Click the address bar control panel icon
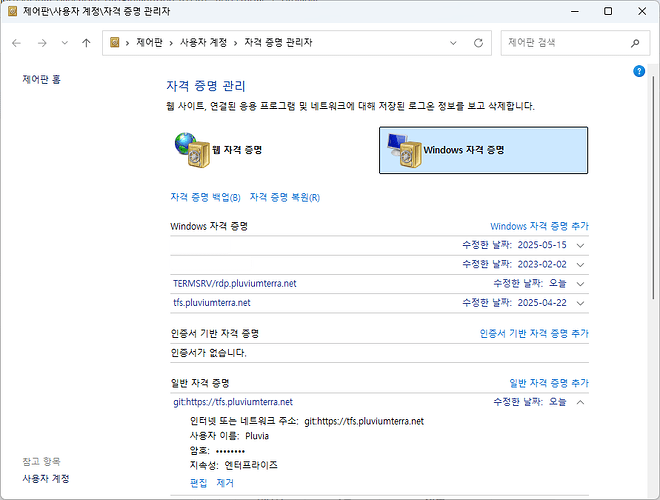Viewport: 660px width, 500px height. [114, 42]
